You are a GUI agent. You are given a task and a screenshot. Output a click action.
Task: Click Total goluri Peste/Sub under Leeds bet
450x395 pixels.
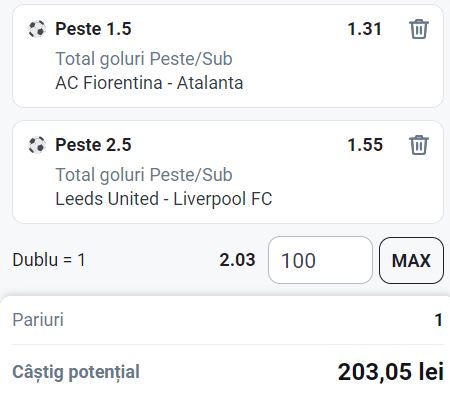tap(144, 175)
